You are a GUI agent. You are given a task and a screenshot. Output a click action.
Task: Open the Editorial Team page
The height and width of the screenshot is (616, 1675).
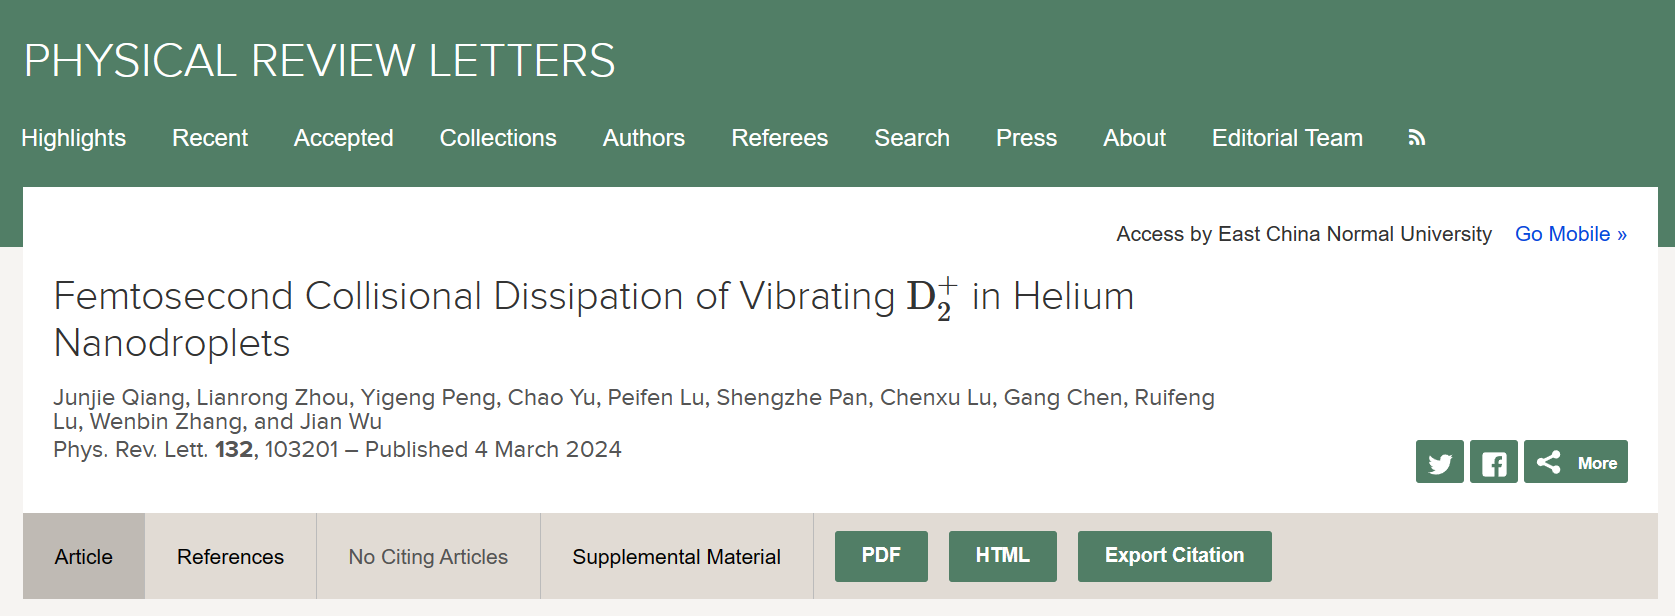coord(1287,138)
